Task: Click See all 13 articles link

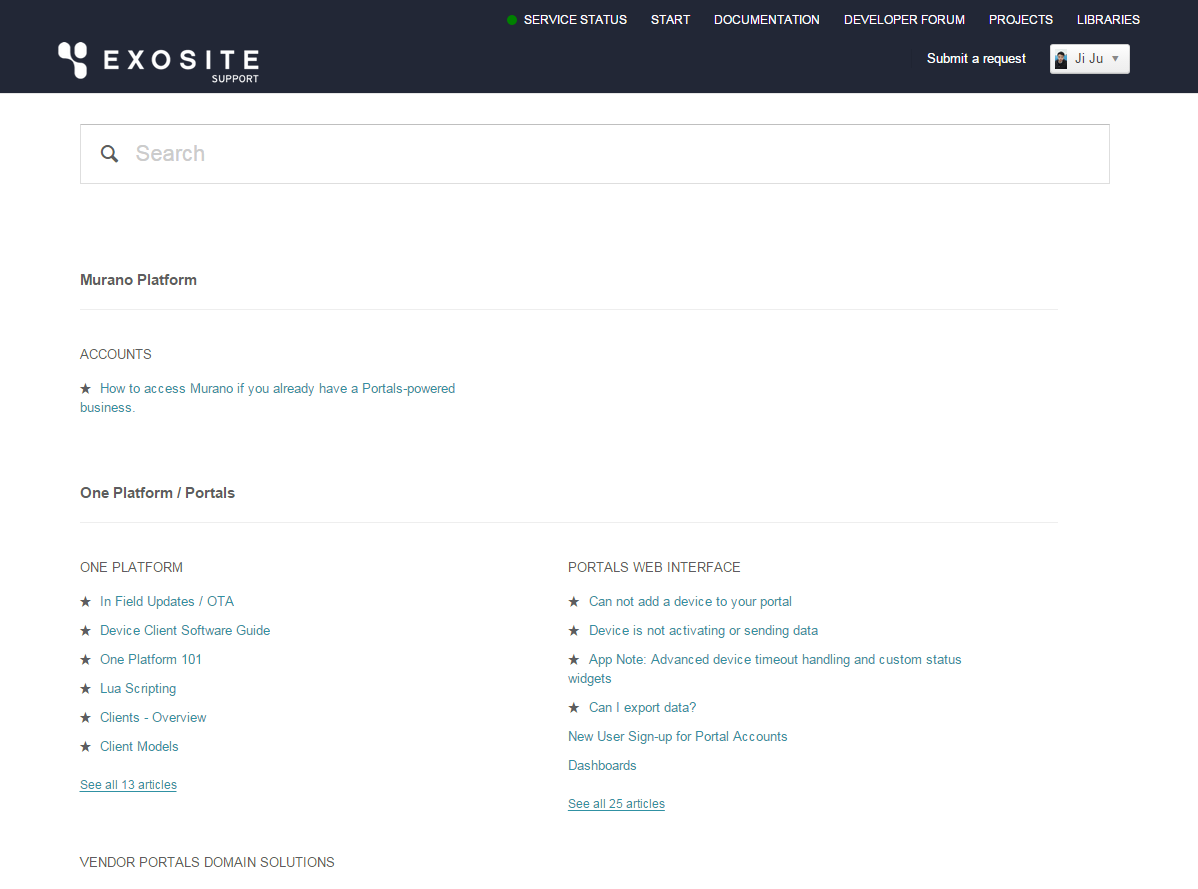Action: [128, 785]
